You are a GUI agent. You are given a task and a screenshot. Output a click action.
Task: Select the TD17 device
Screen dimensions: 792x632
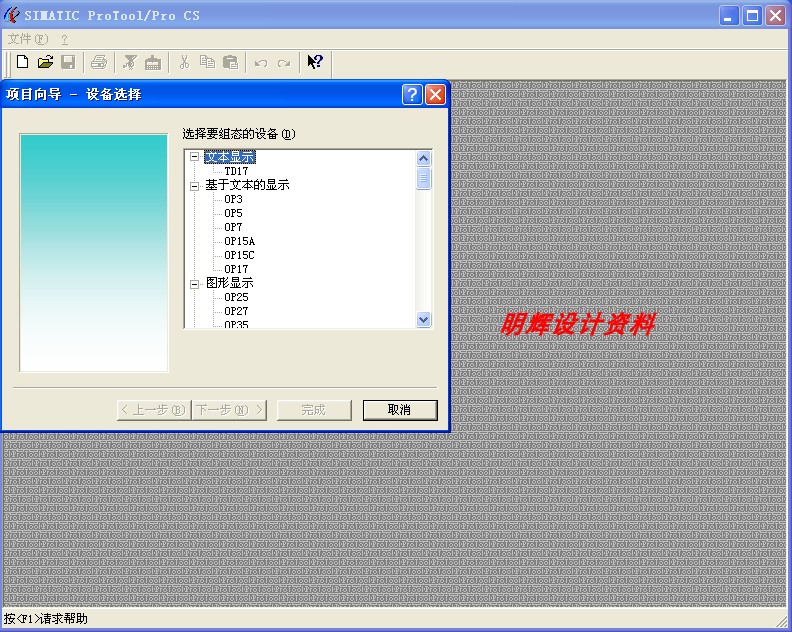click(236, 171)
